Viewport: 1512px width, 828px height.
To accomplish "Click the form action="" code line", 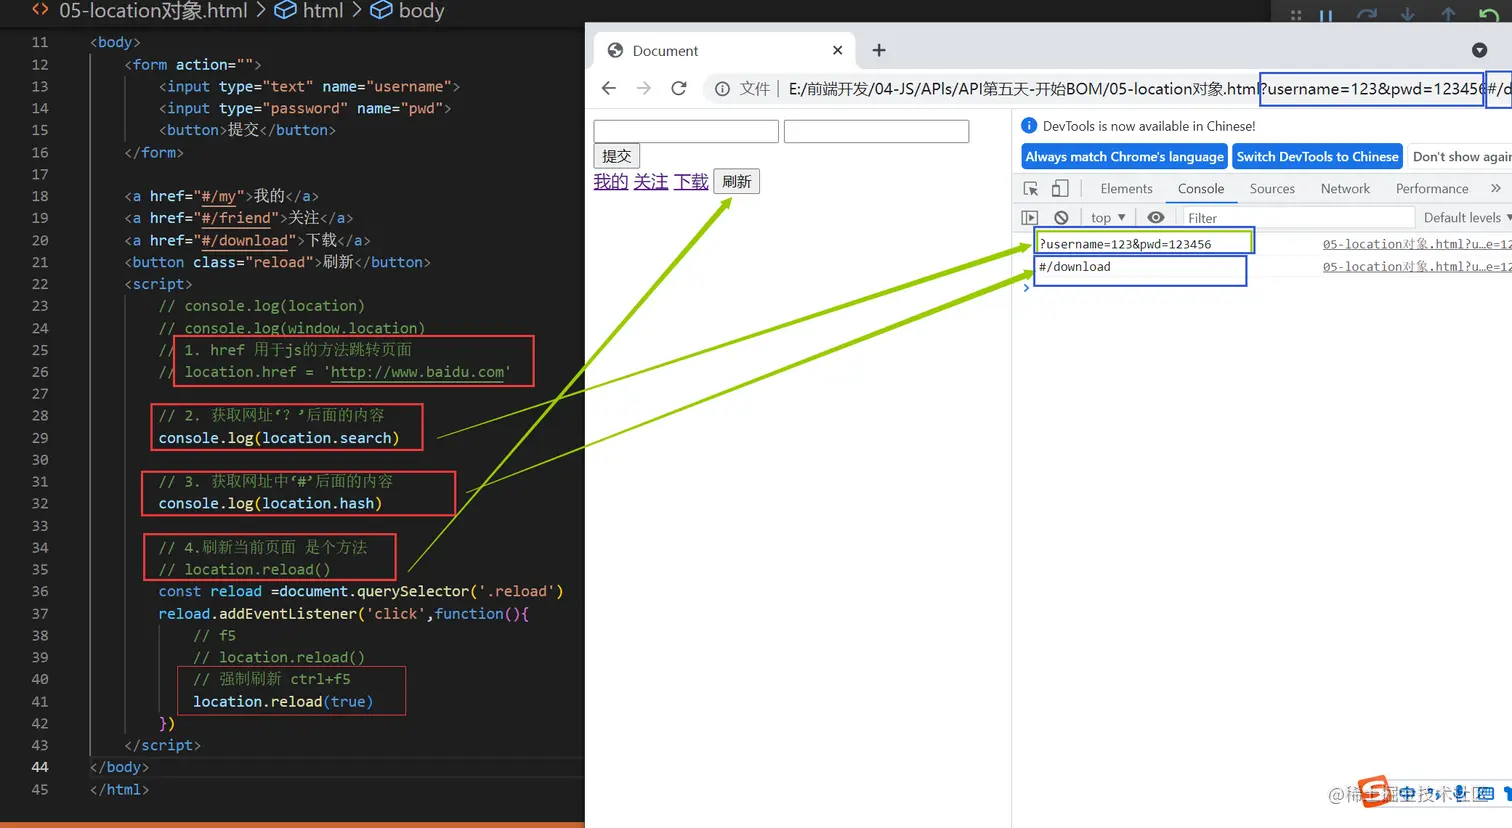I will pos(193,64).
